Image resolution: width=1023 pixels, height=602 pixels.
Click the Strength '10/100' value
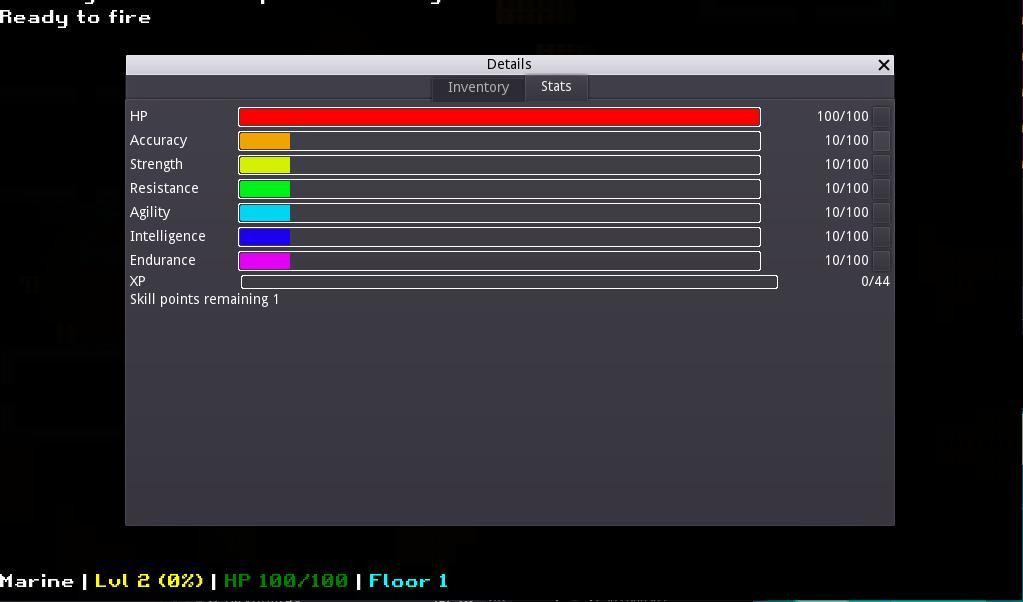846,165
